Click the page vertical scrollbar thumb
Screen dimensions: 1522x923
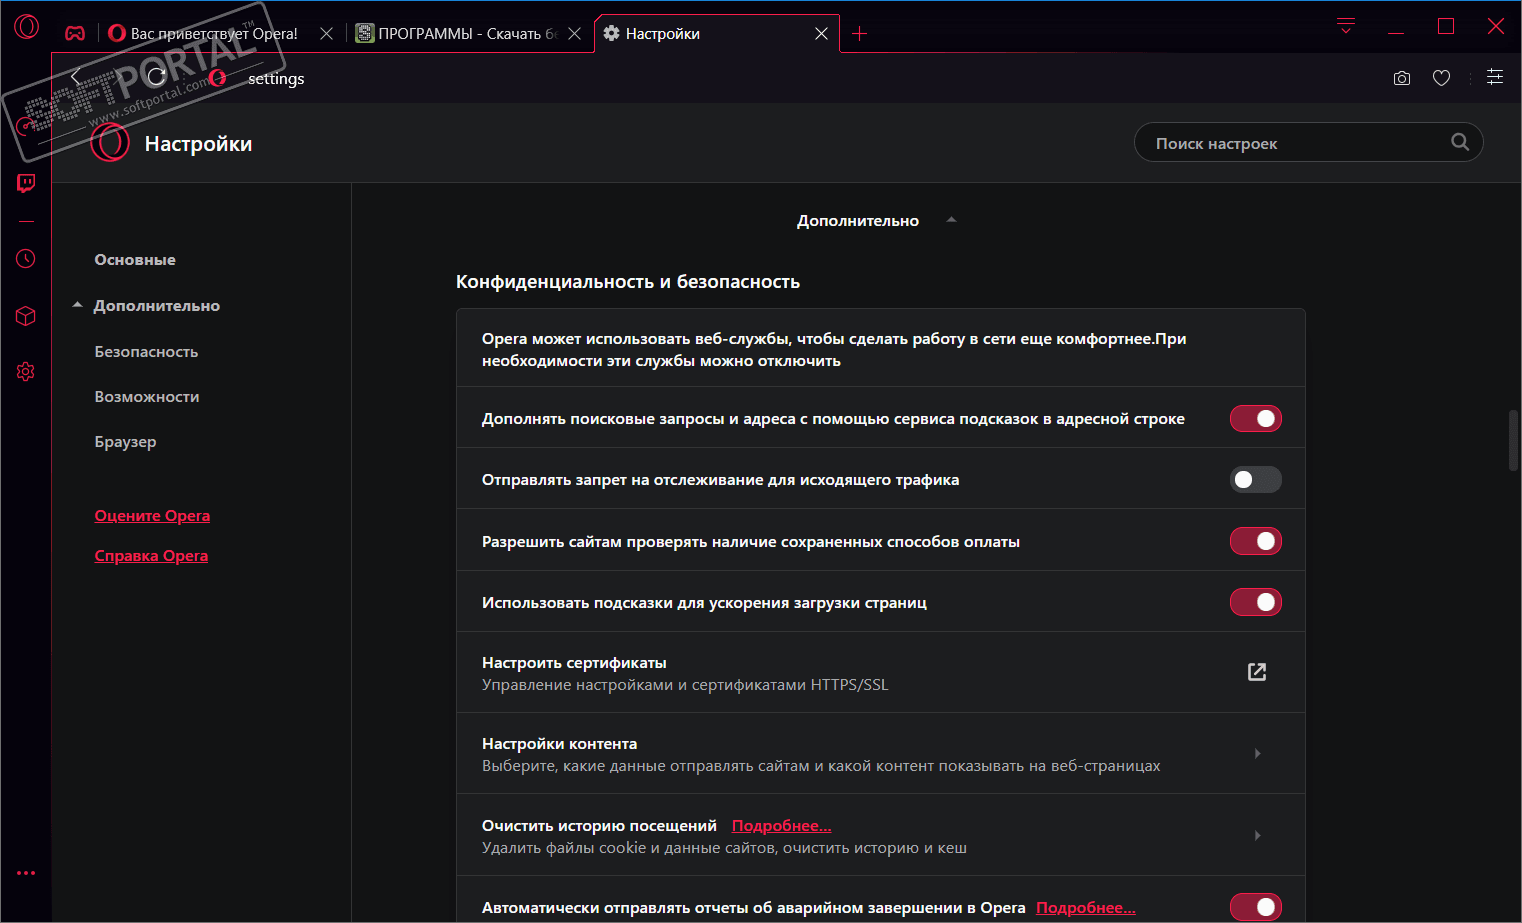1514,439
